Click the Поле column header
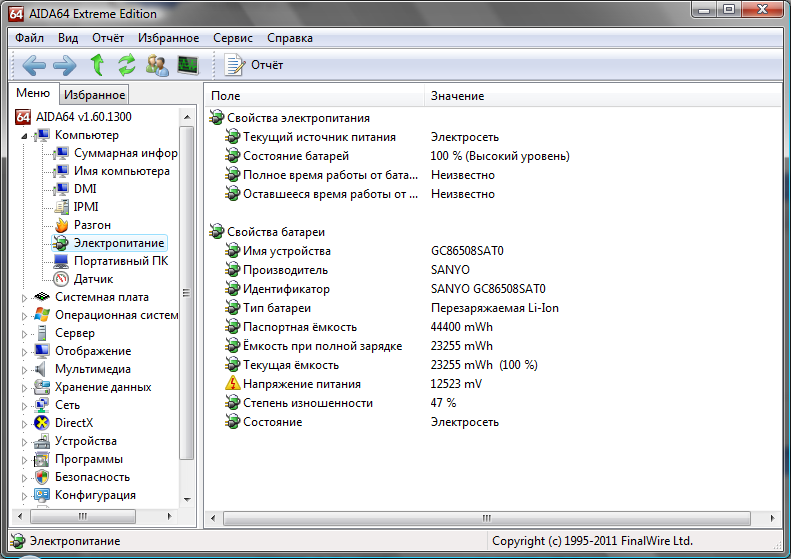This screenshot has width=791, height=559. 315,96
